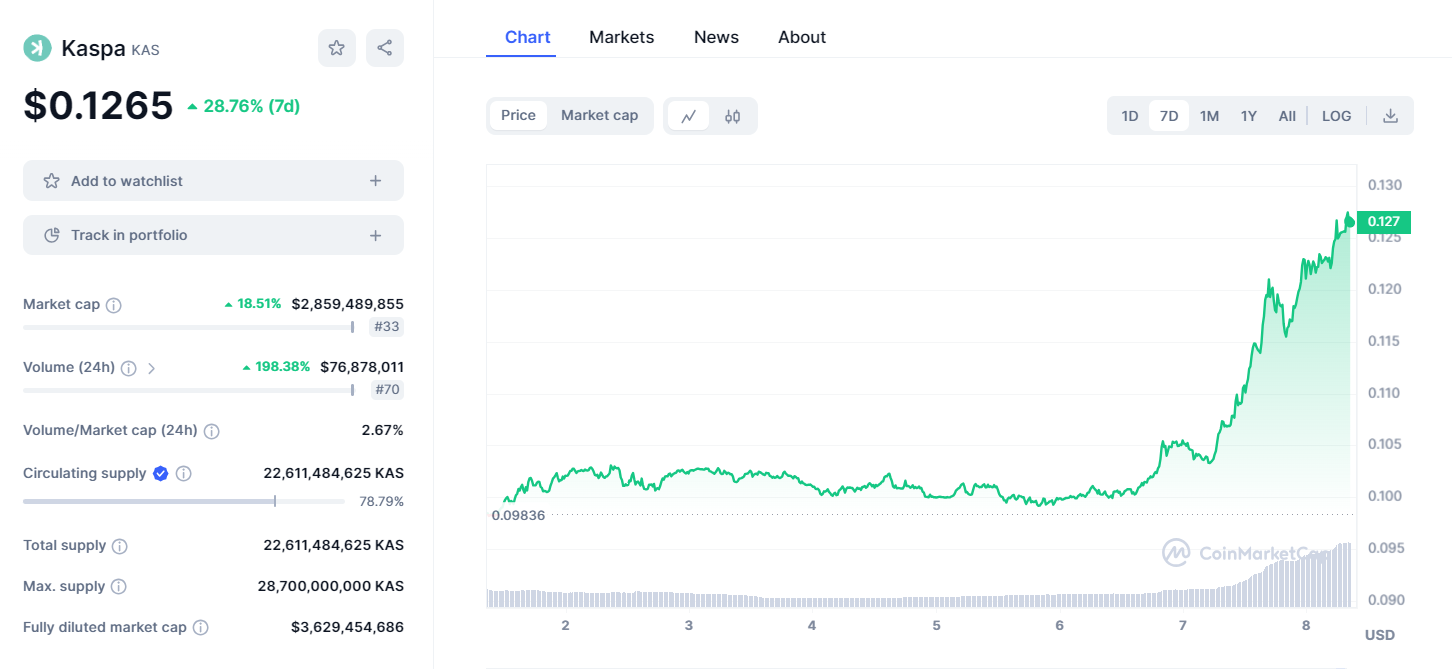Open Circulating supply info icon
The image size is (1452, 669).
[184, 473]
